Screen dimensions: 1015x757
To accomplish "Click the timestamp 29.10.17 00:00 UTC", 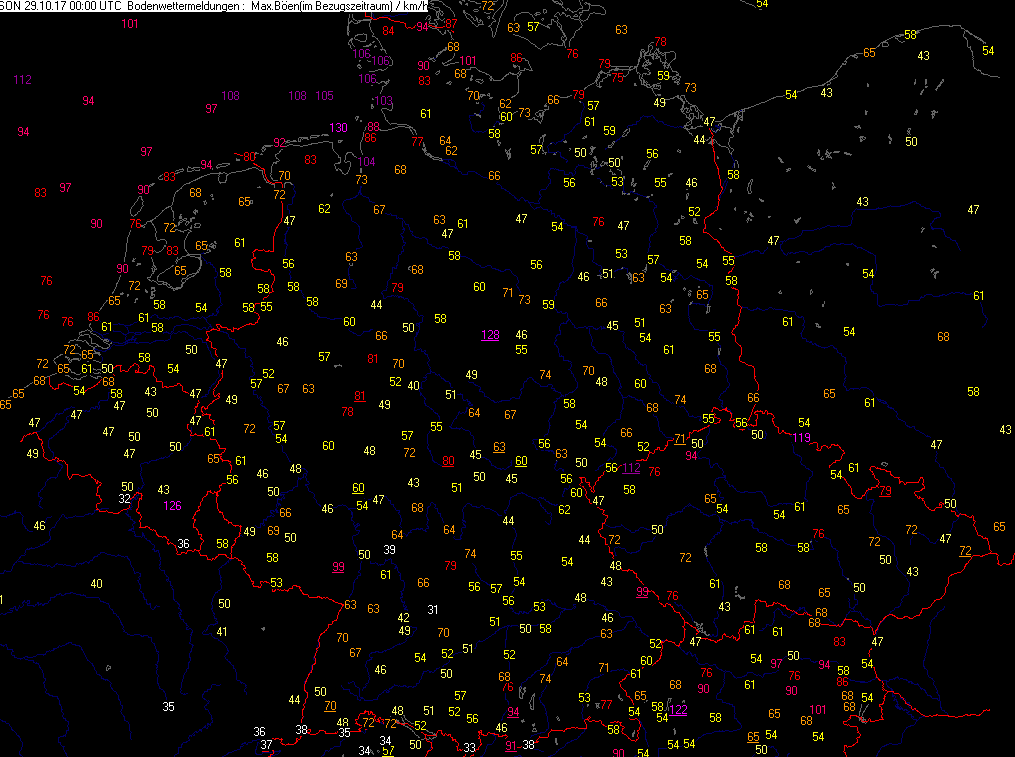I will (72, 6).
